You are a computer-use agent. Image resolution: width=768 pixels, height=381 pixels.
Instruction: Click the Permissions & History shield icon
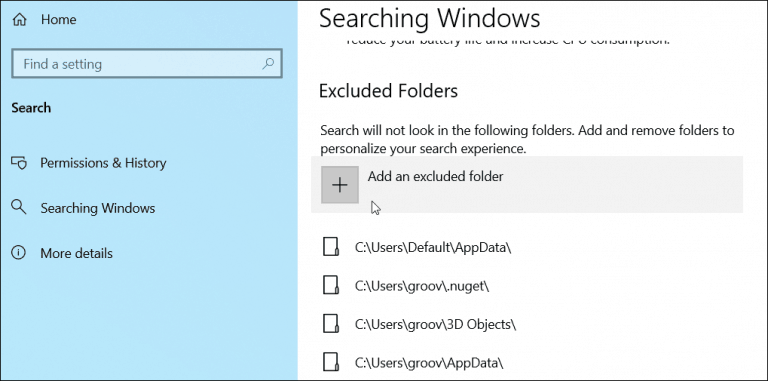coord(19,163)
